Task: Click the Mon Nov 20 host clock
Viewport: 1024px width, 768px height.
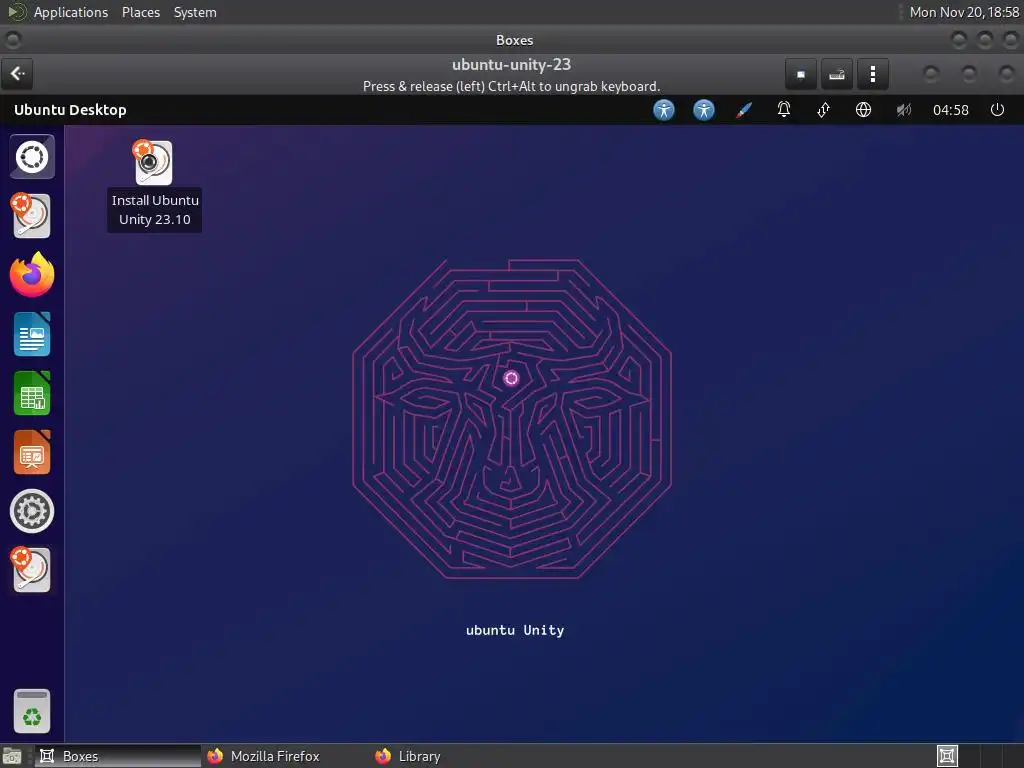Action: pos(964,12)
